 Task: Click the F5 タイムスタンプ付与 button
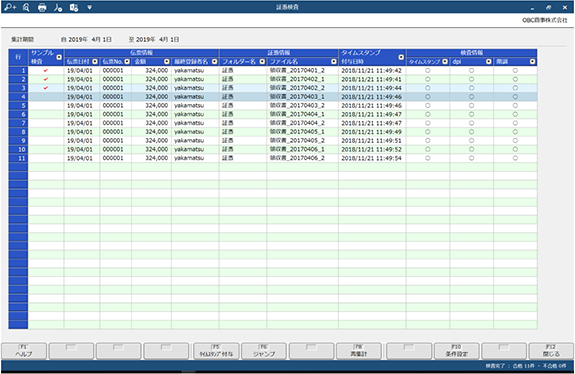tap(216, 351)
